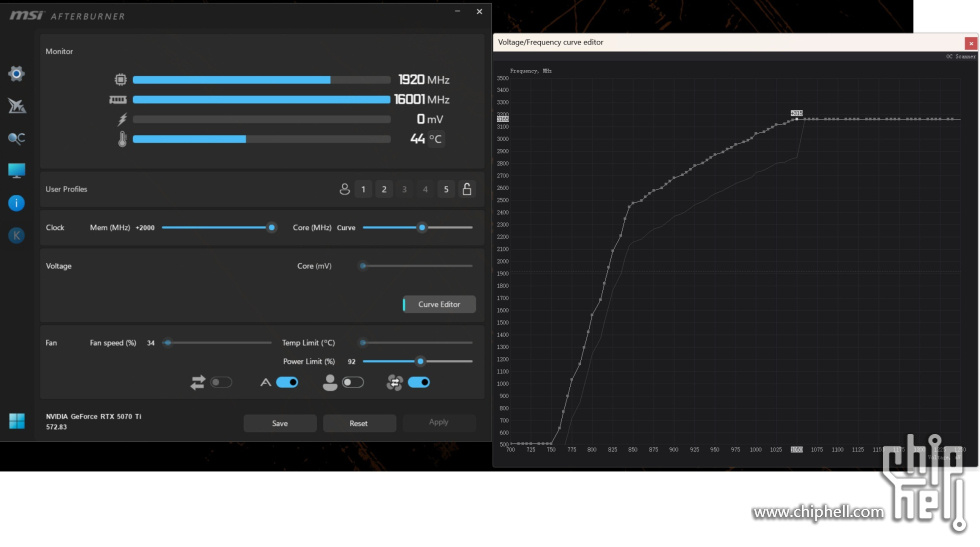Viewport: 980px width, 547px height.
Task: Click the fan sync icon
Action: tap(394, 382)
